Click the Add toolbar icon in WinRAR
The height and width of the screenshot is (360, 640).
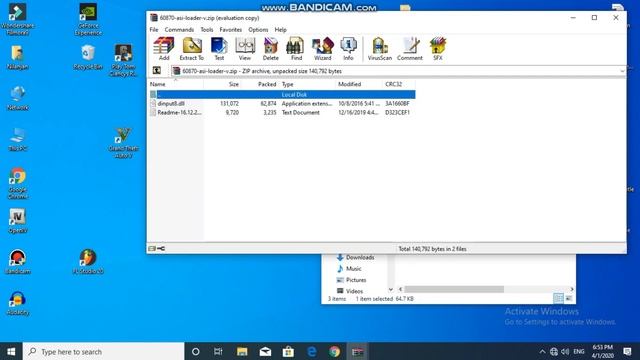(x=164, y=49)
